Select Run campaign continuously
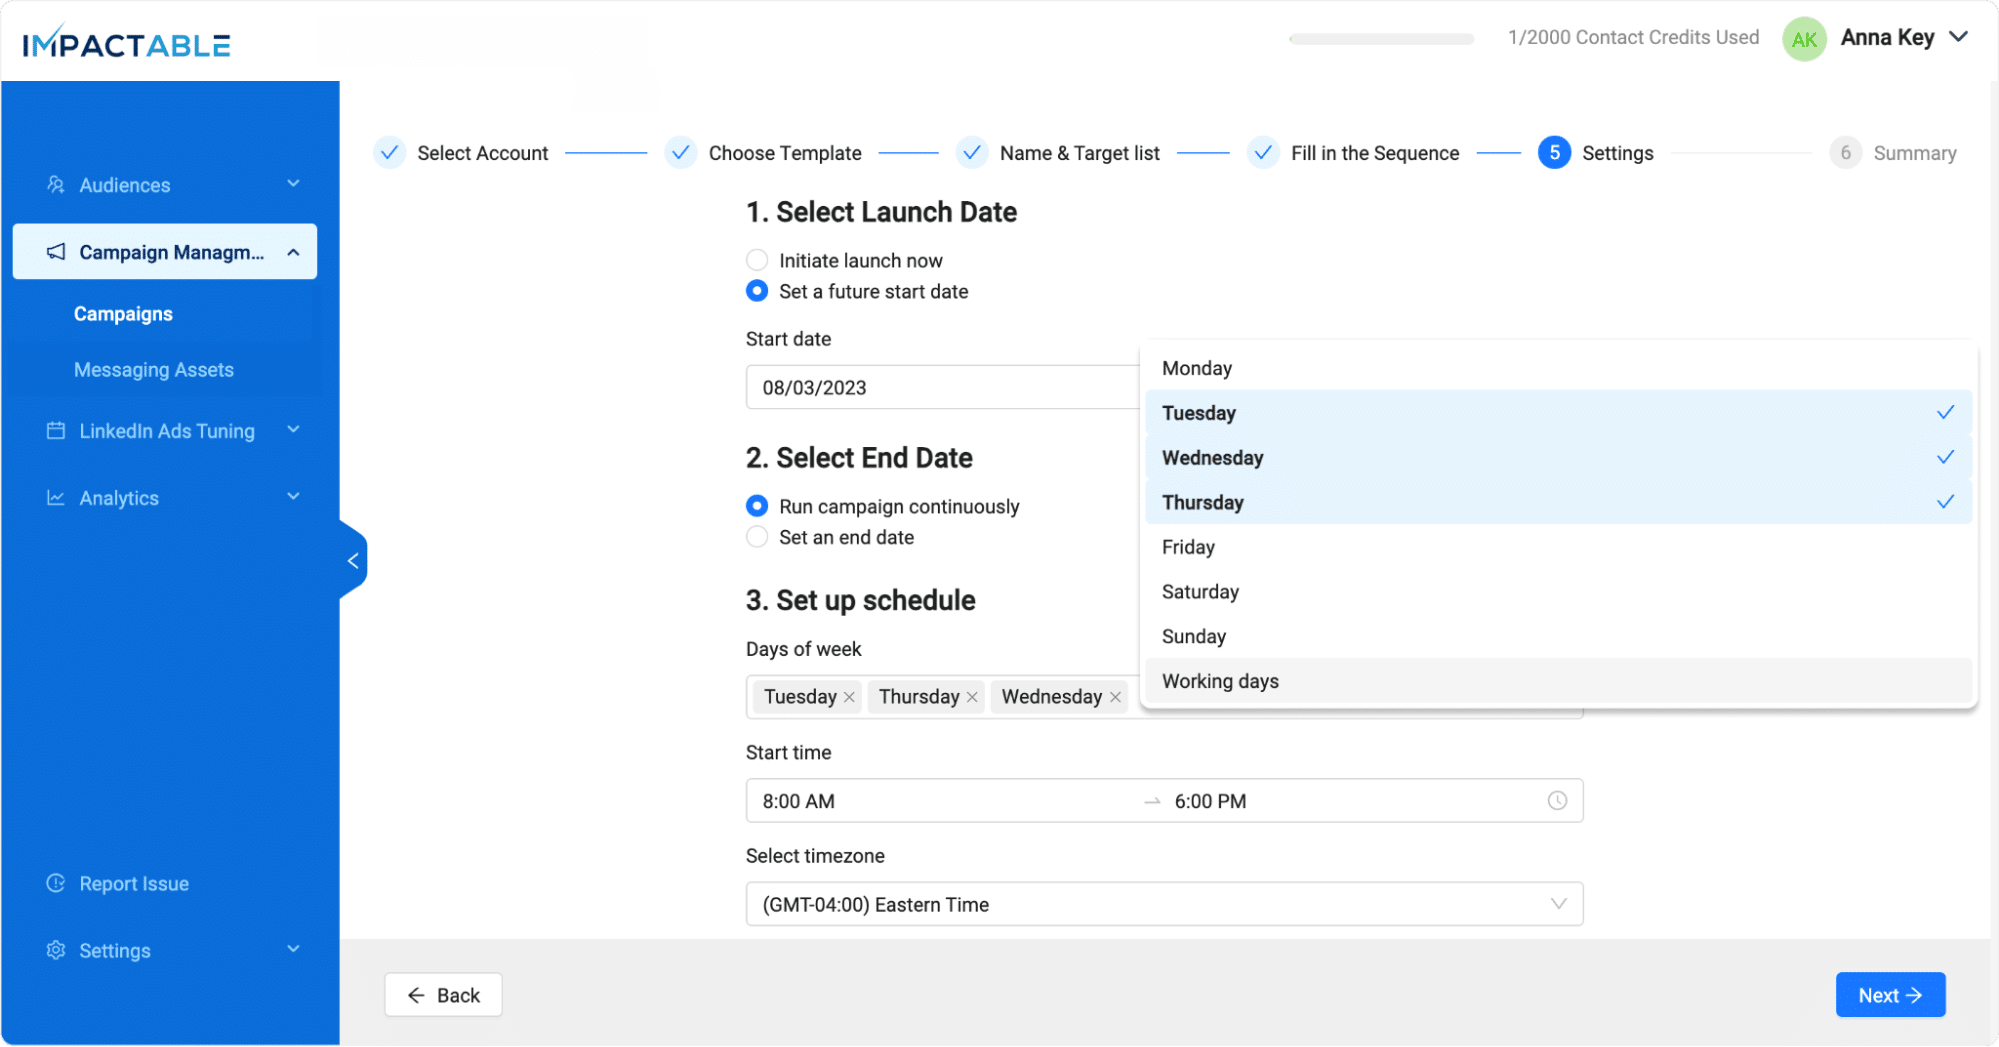The height and width of the screenshot is (1047, 1999). (757, 505)
